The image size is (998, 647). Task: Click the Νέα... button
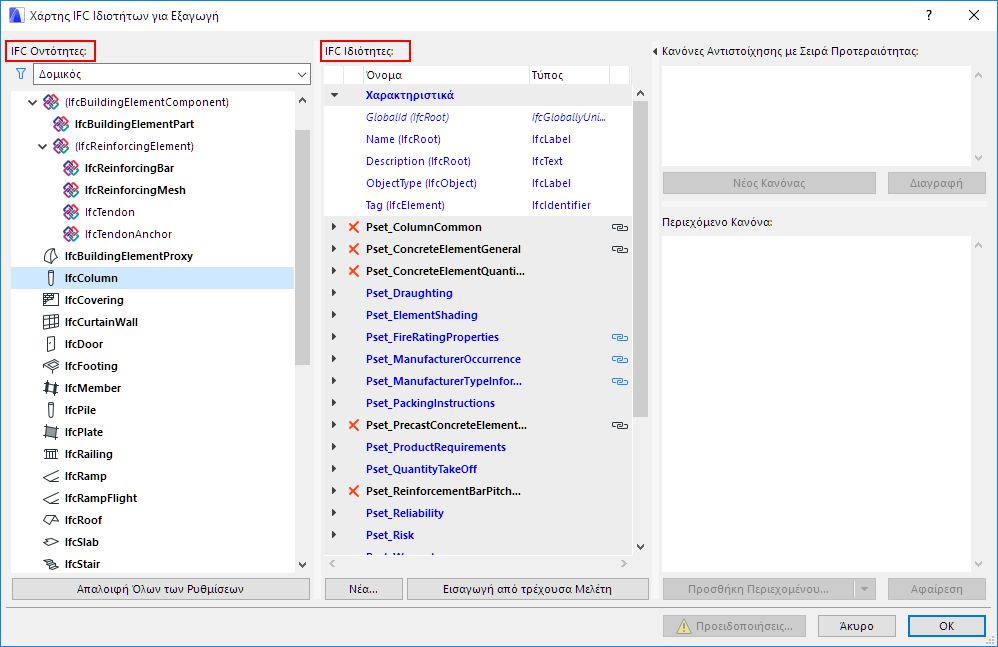point(363,589)
